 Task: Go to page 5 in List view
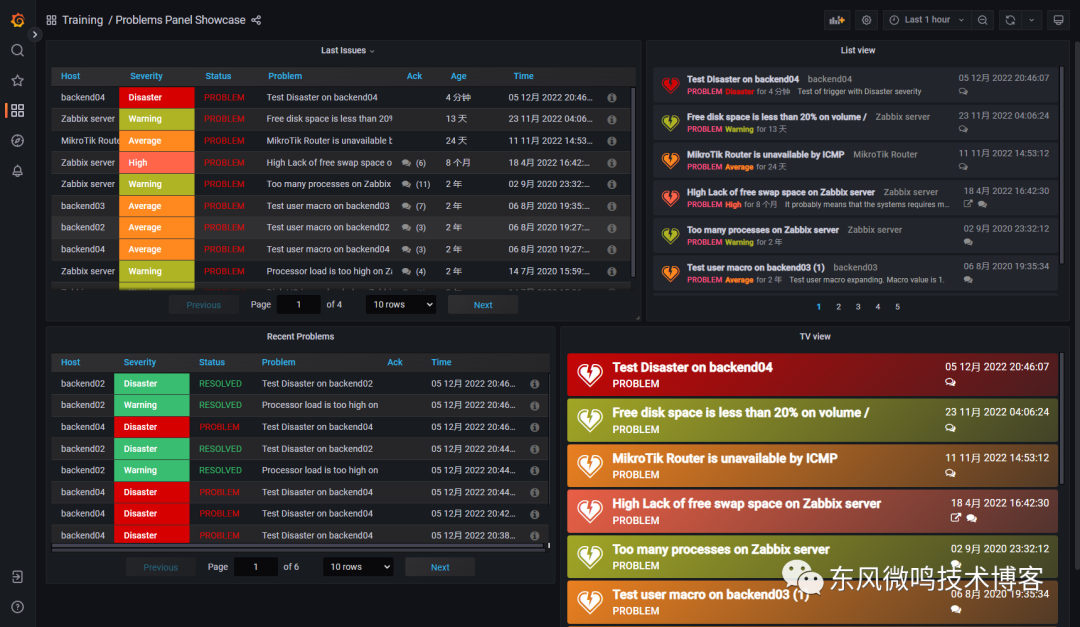pos(897,307)
